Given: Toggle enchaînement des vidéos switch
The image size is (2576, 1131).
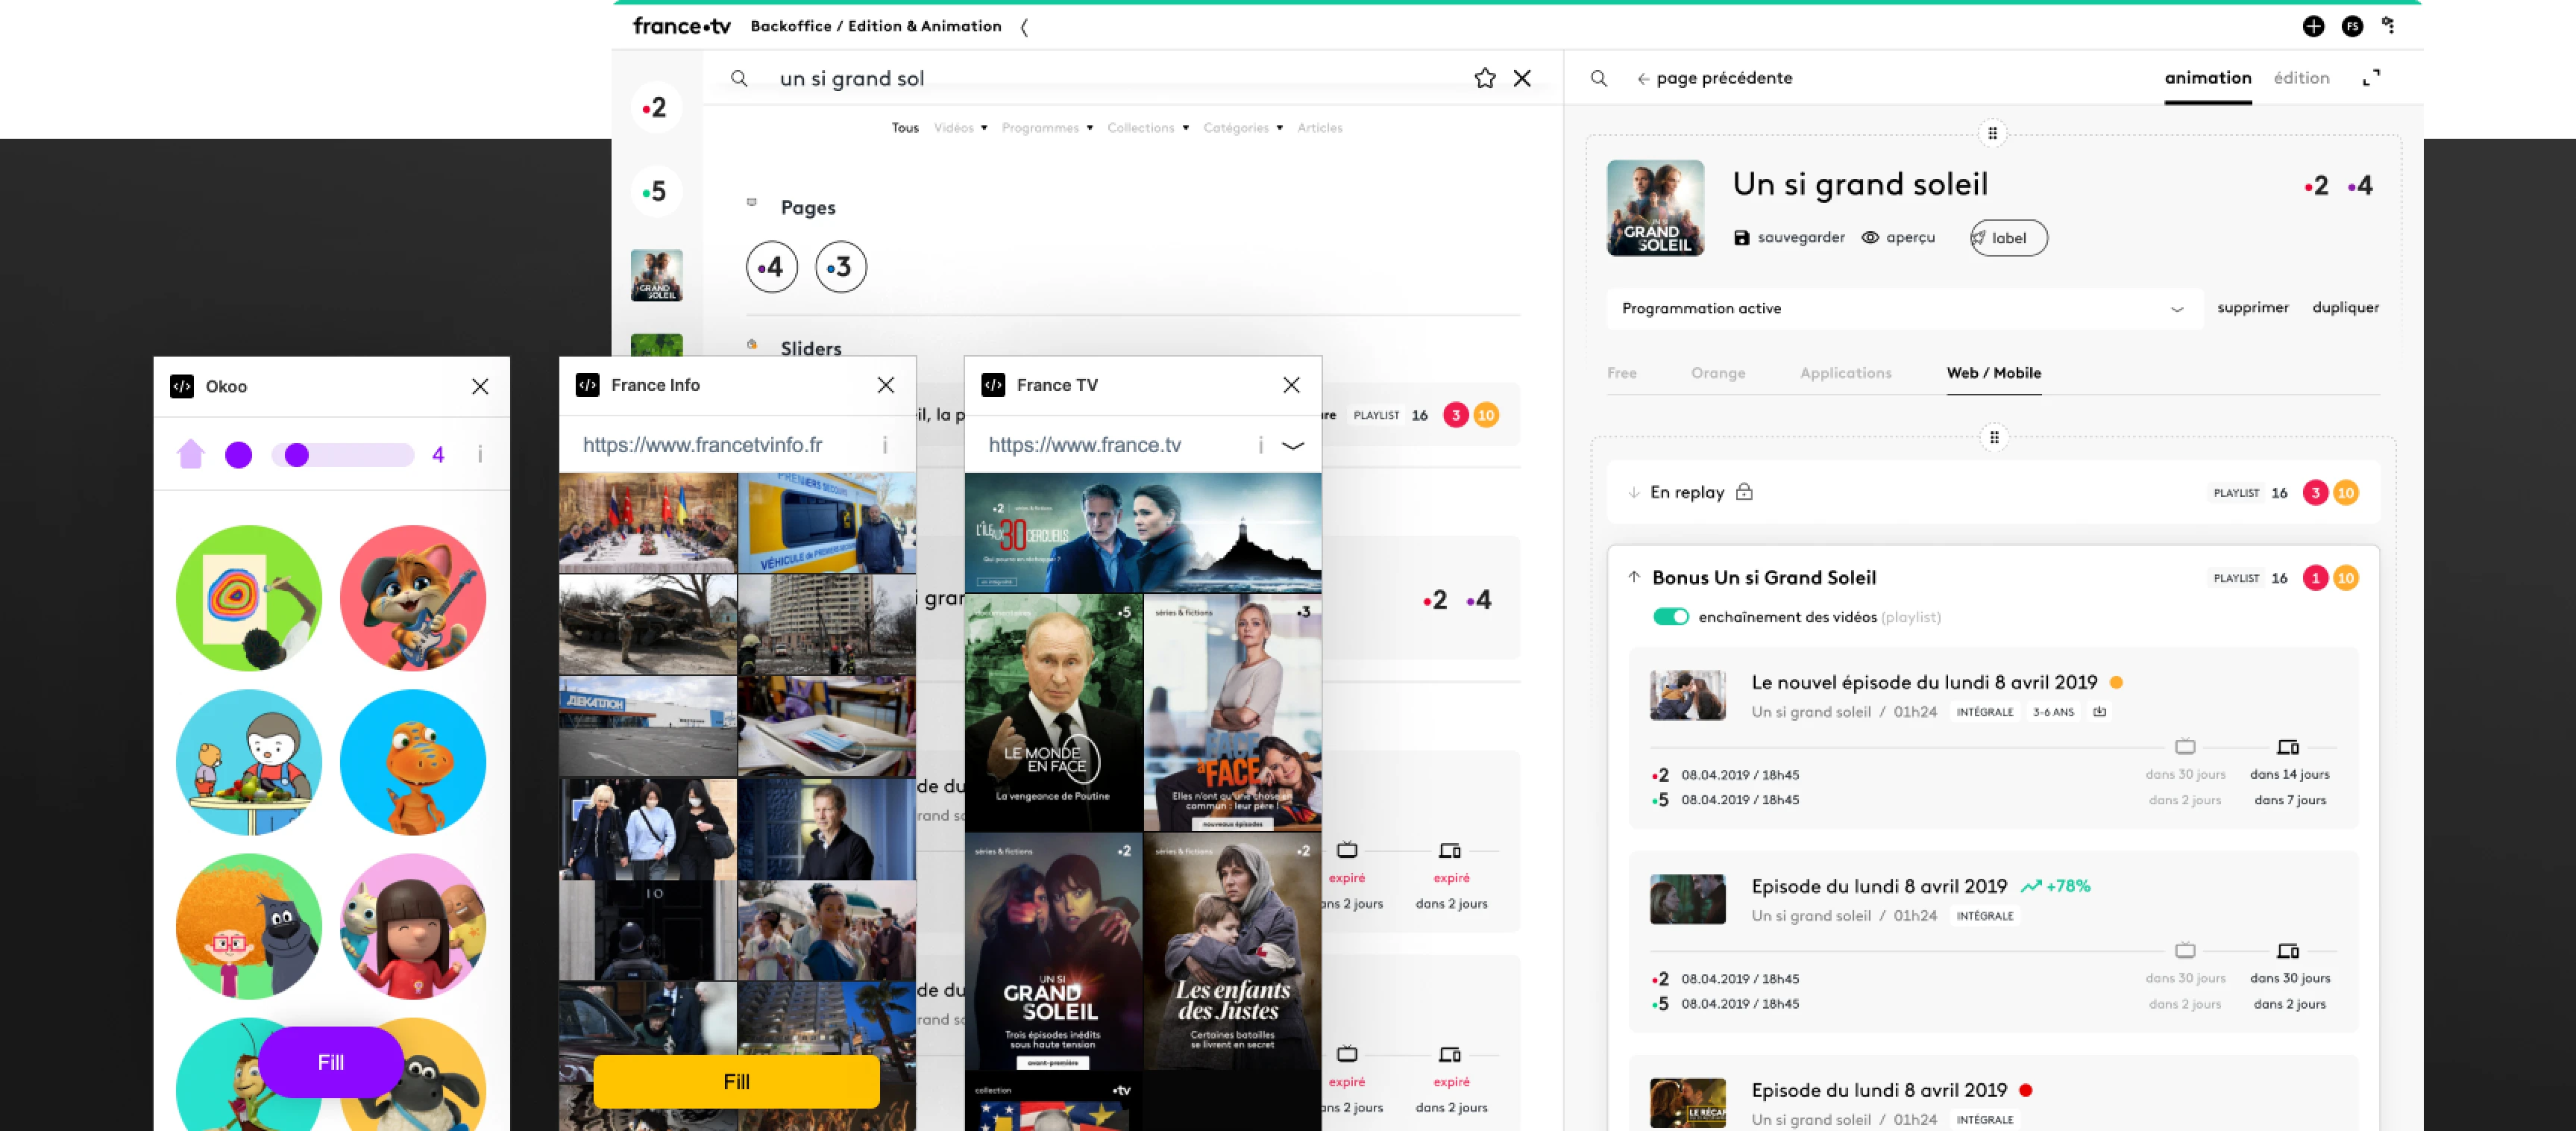Looking at the screenshot, I should 1670,617.
